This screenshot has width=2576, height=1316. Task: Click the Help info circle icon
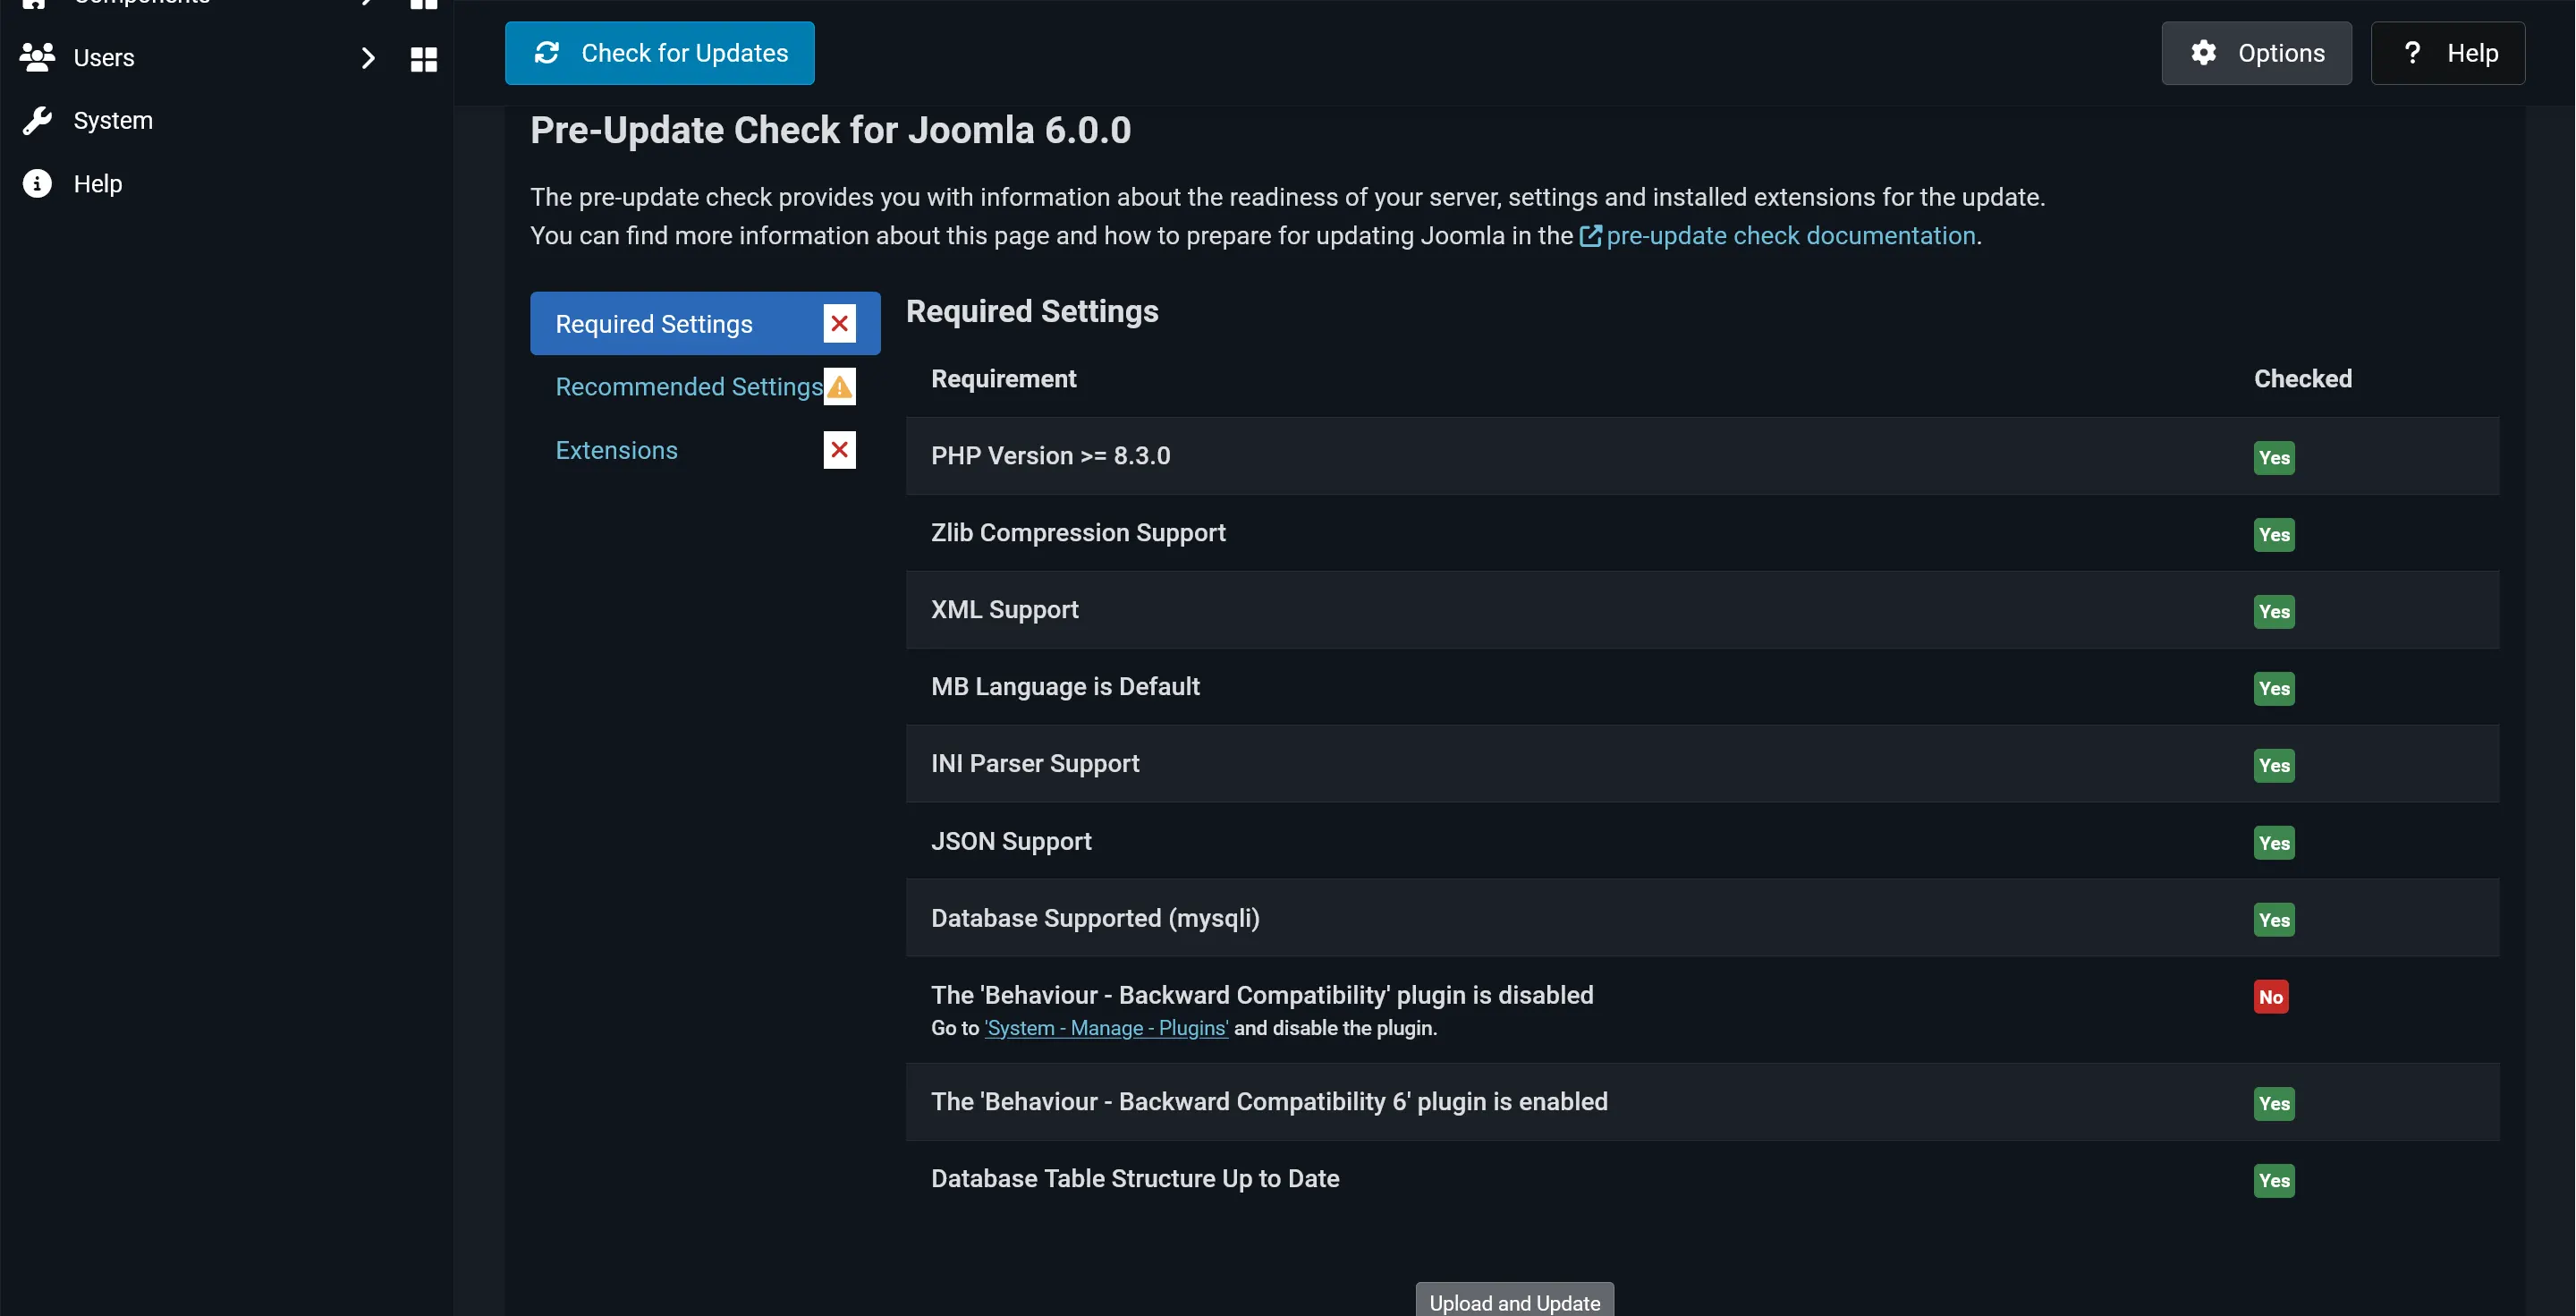(37, 184)
